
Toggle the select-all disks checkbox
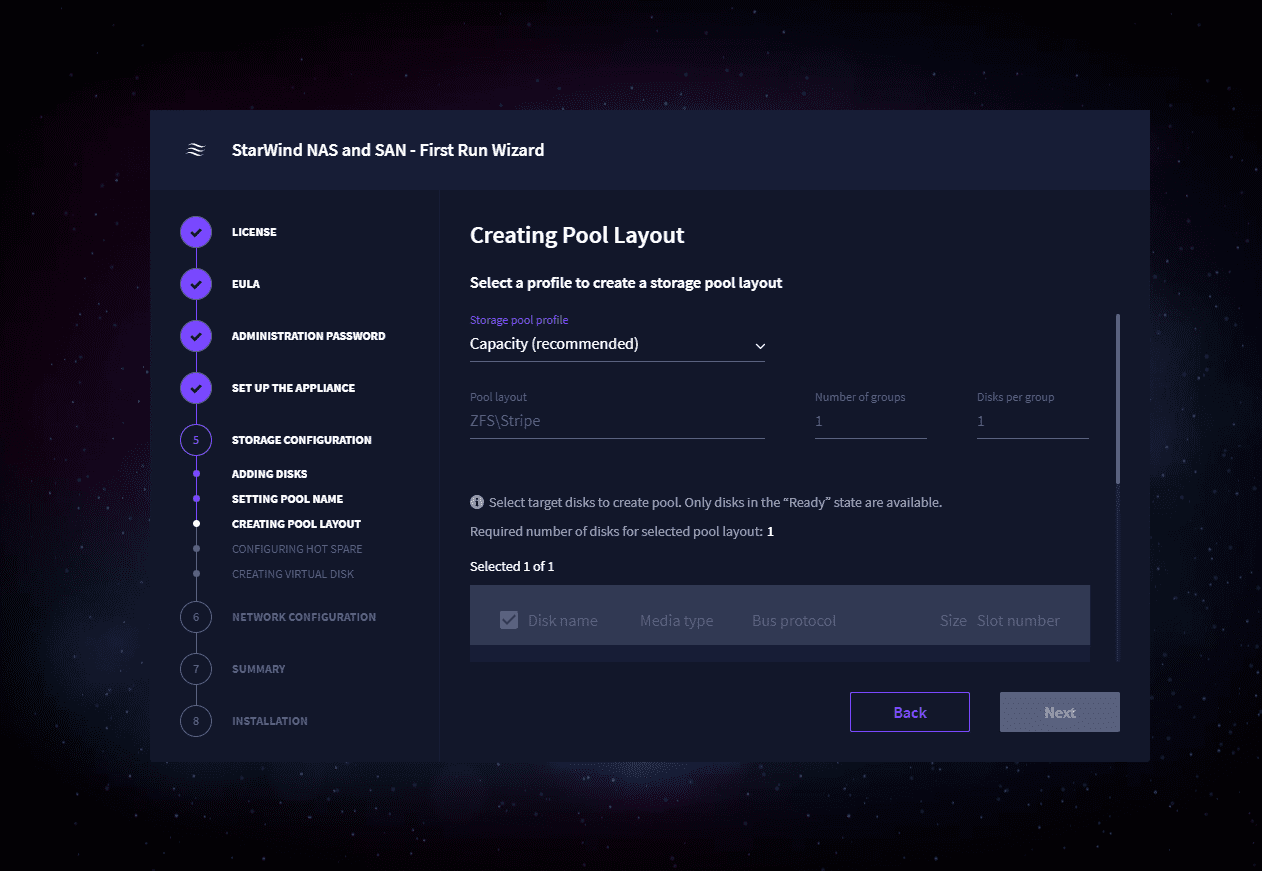[509, 620]
